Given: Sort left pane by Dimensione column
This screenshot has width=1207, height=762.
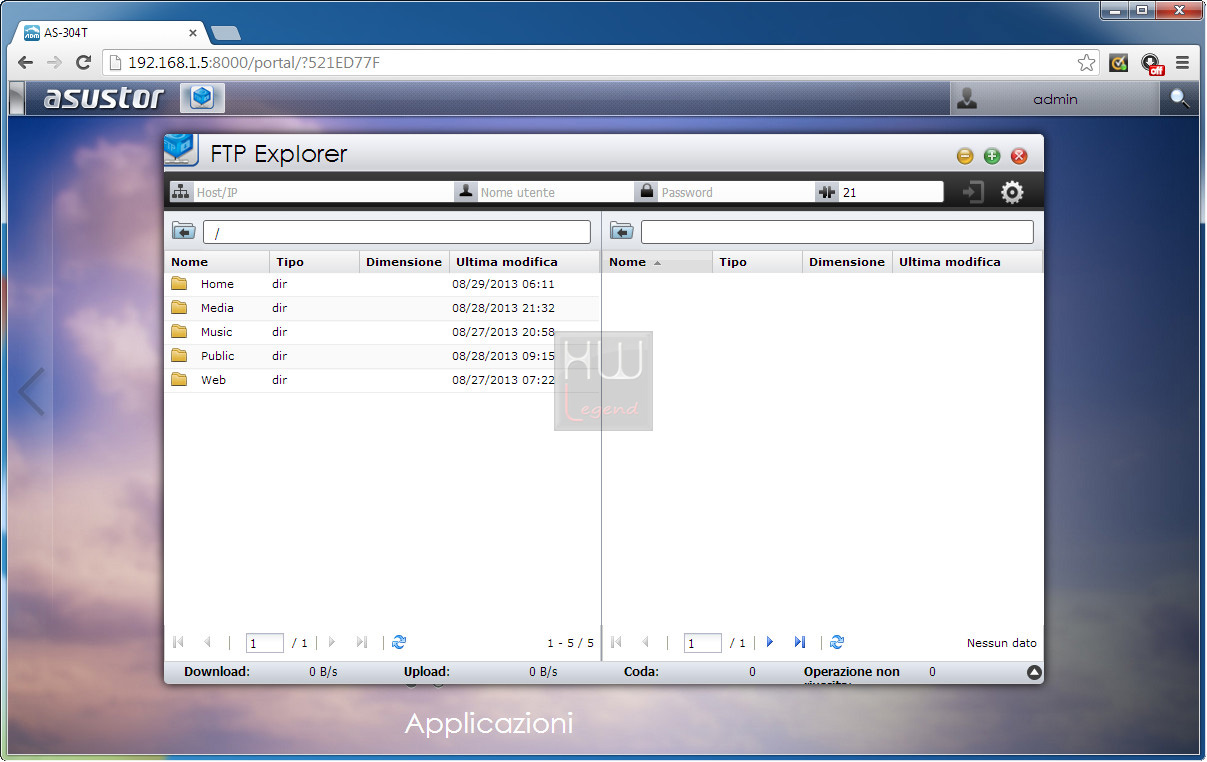Looking at the screenshot, I should pyautogui.click(x=404, y=262).
